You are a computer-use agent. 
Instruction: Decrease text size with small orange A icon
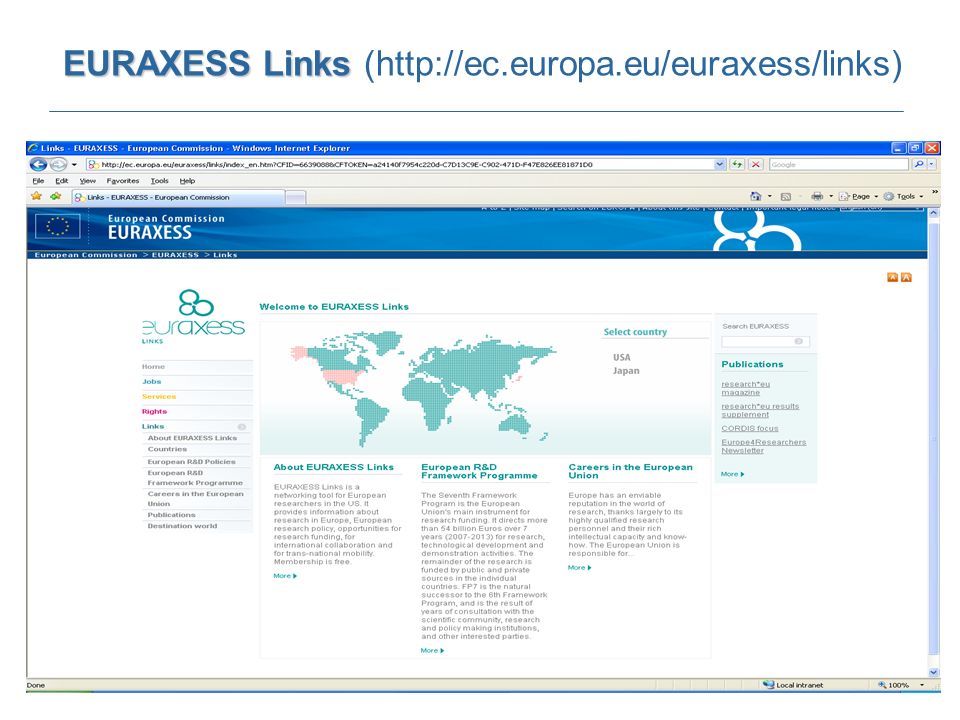(x=893, y=277)
